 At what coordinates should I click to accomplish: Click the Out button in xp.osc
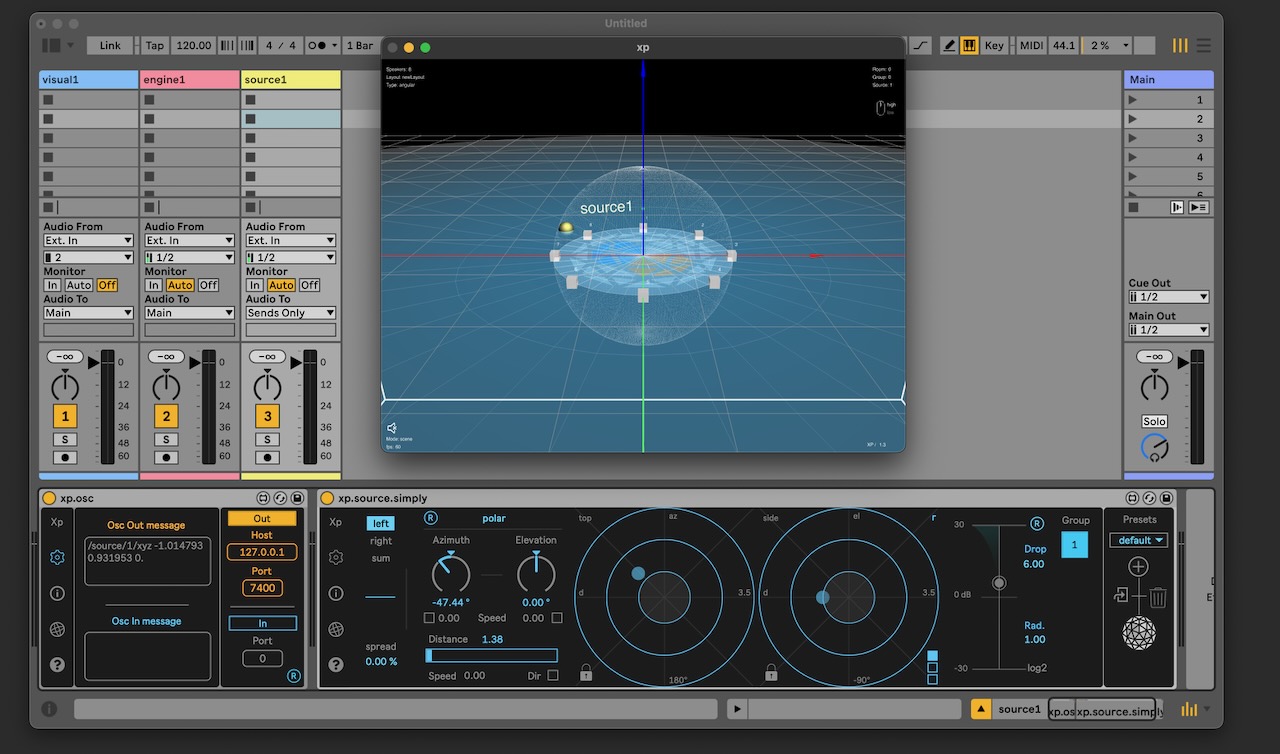tap(262, 518)
